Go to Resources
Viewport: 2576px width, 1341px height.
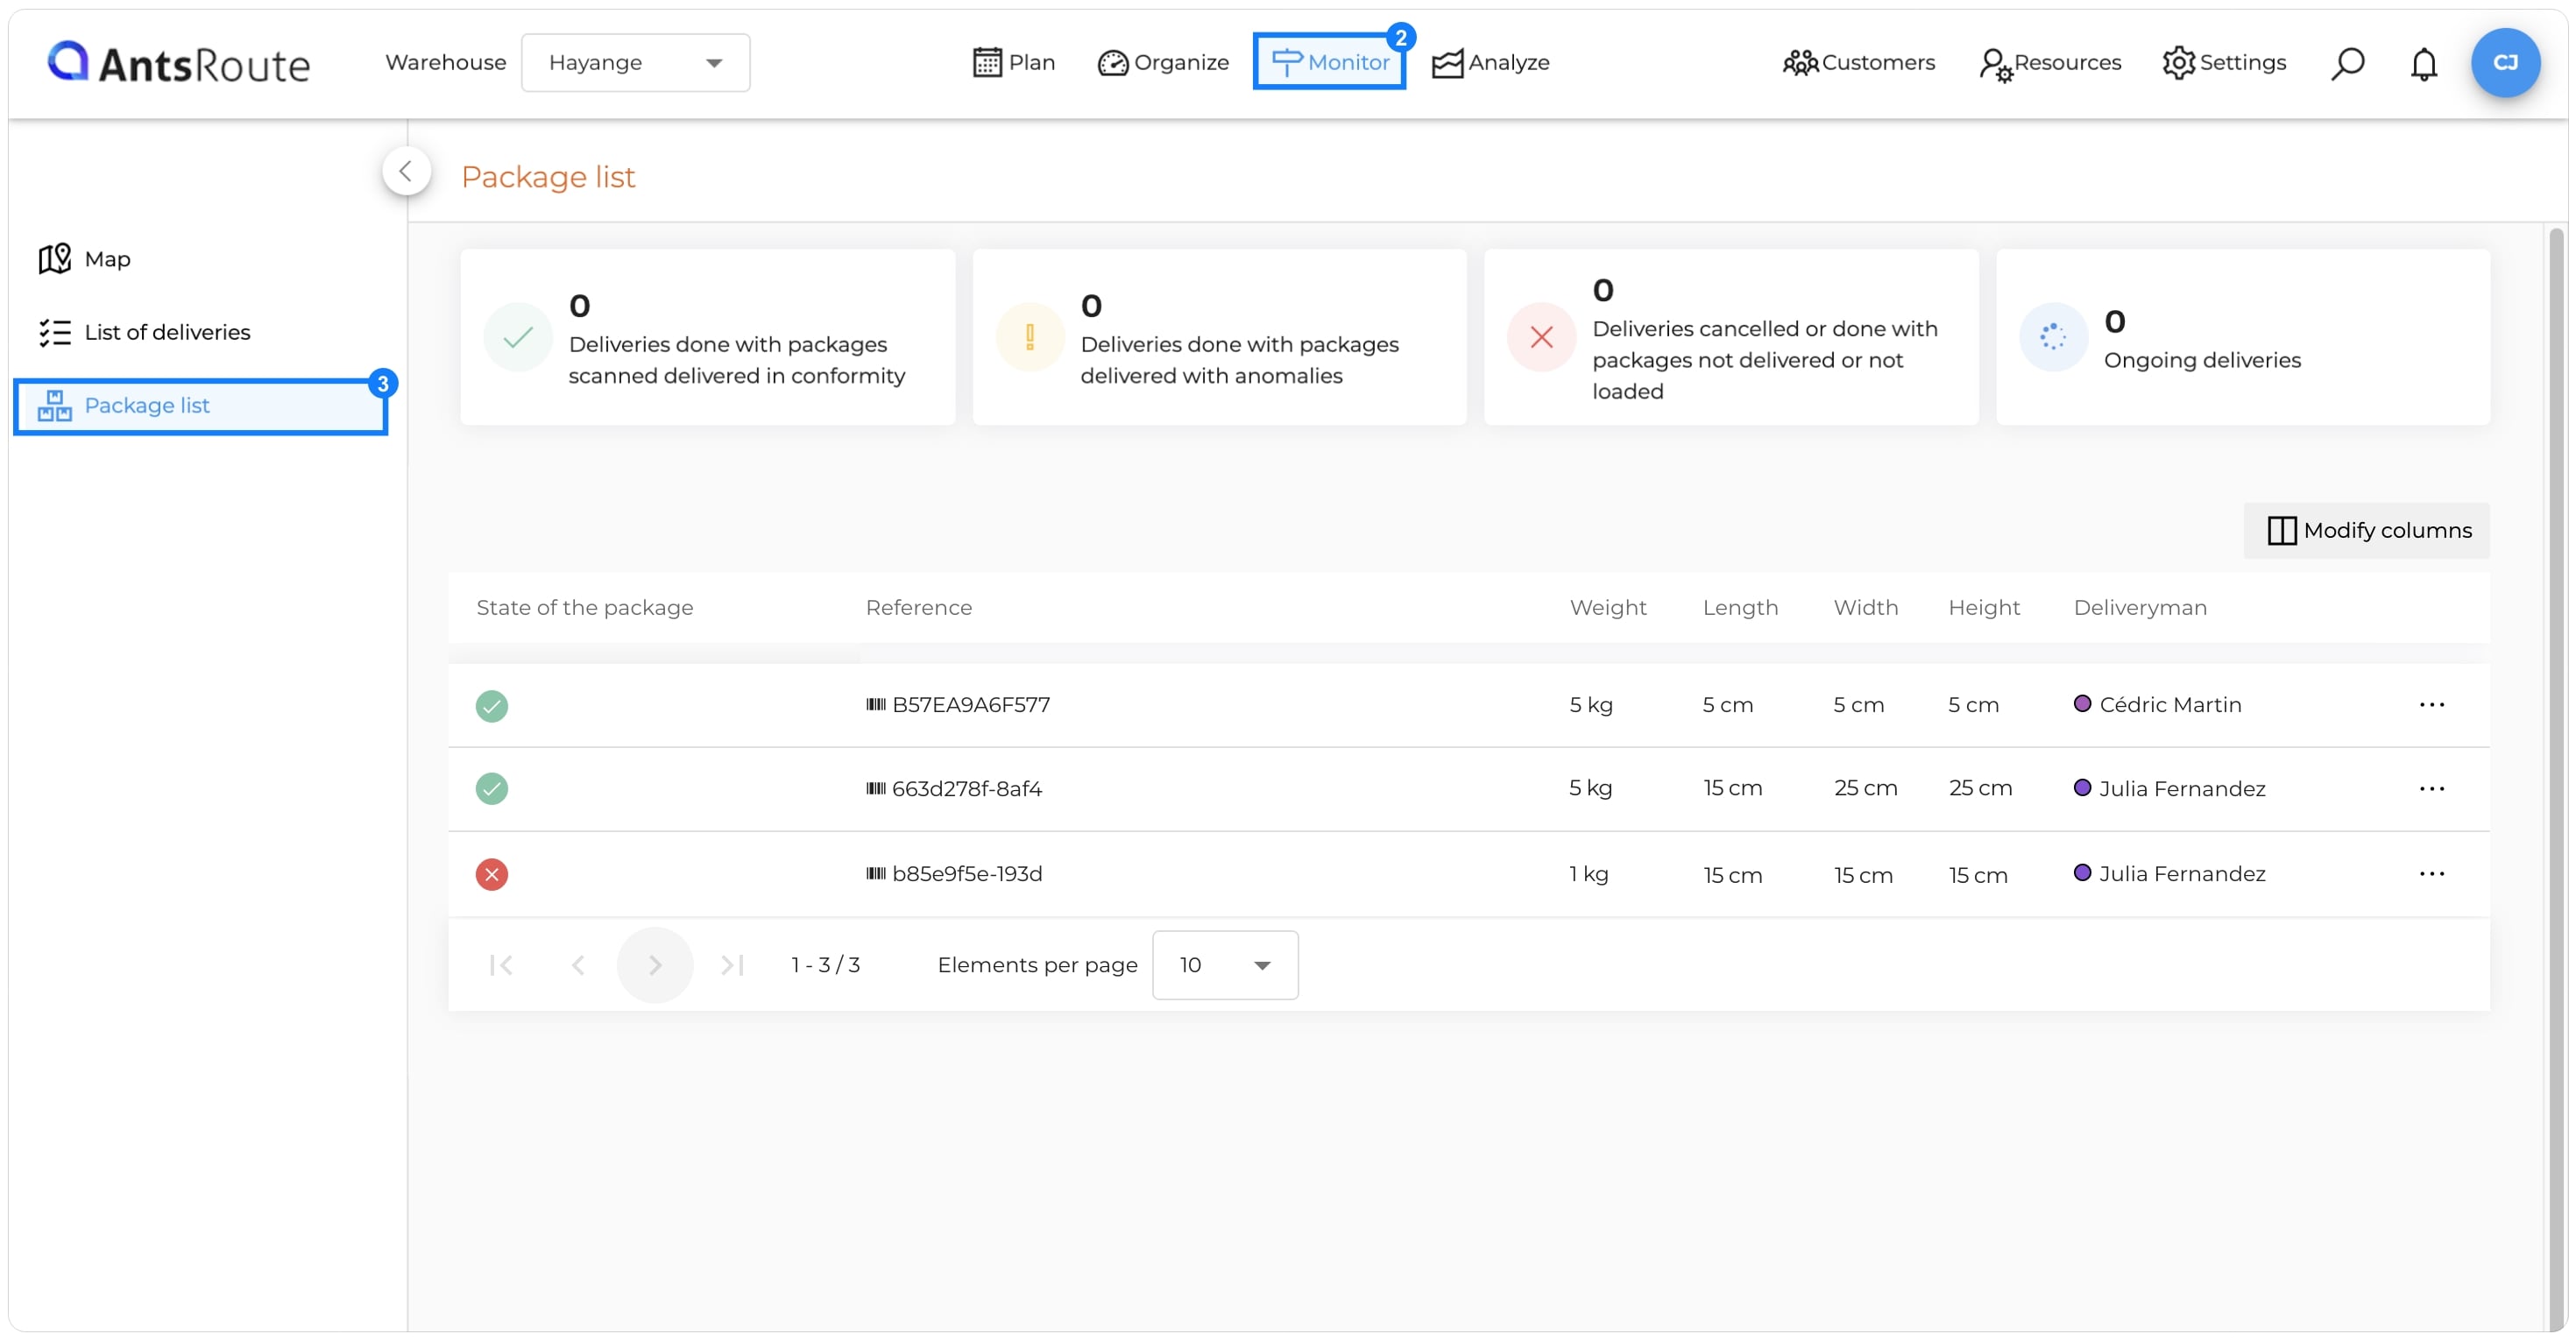[2050, 63]
